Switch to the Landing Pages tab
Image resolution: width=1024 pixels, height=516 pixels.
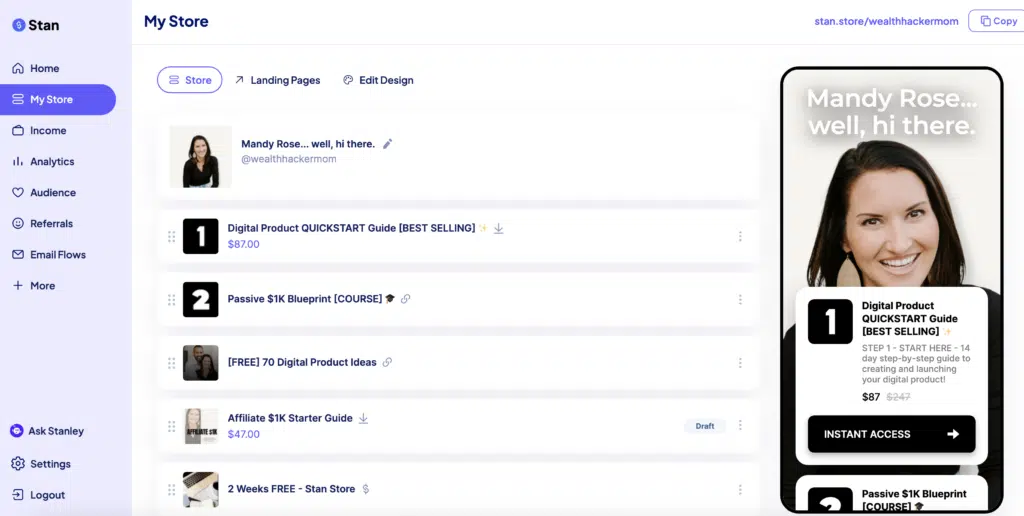point(277,80)
